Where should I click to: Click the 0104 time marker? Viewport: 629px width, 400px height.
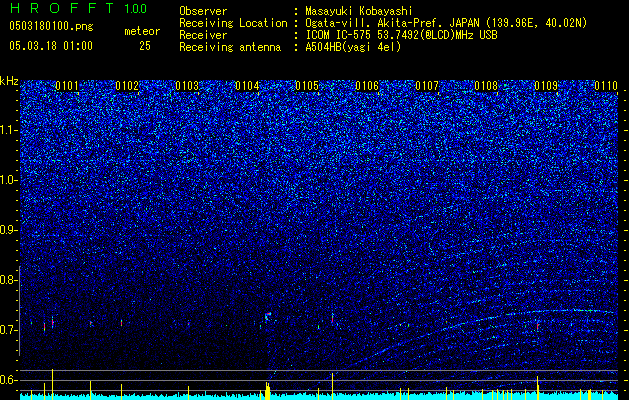pyautogui.click(x=247, y=86)
